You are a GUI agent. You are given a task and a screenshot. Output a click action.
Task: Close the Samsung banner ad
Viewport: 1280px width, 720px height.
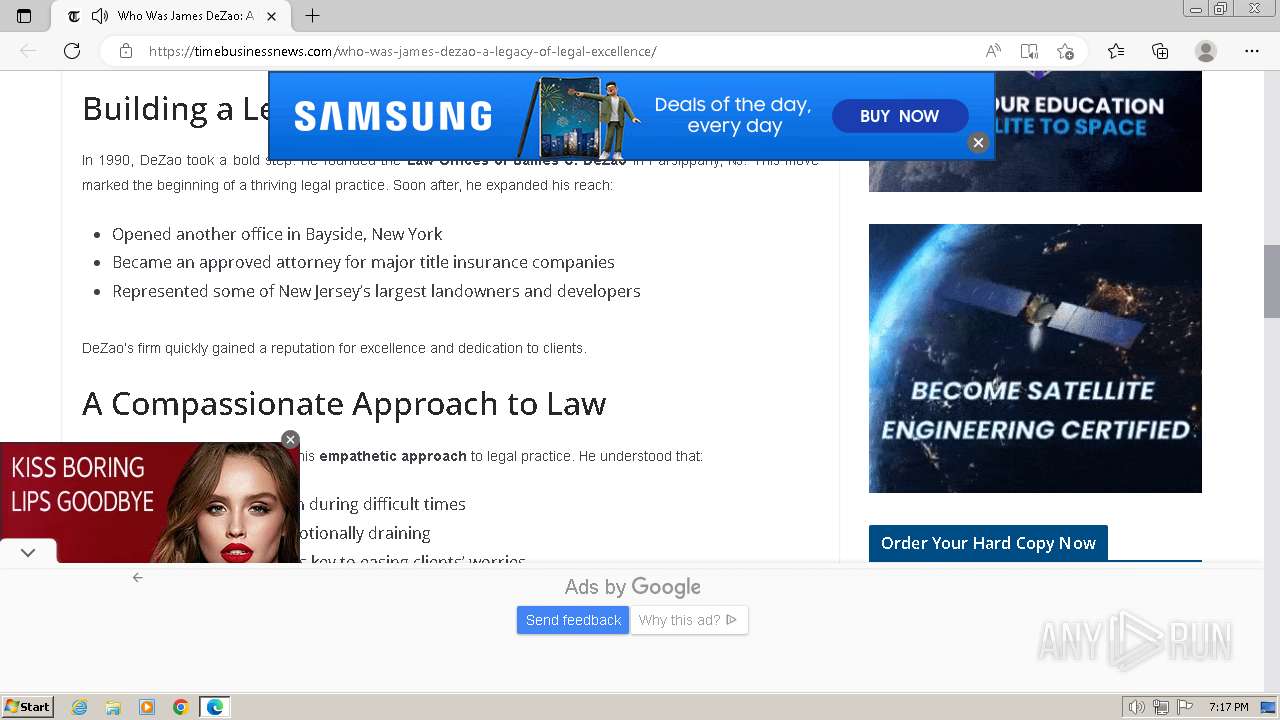(x=978, y=143)
